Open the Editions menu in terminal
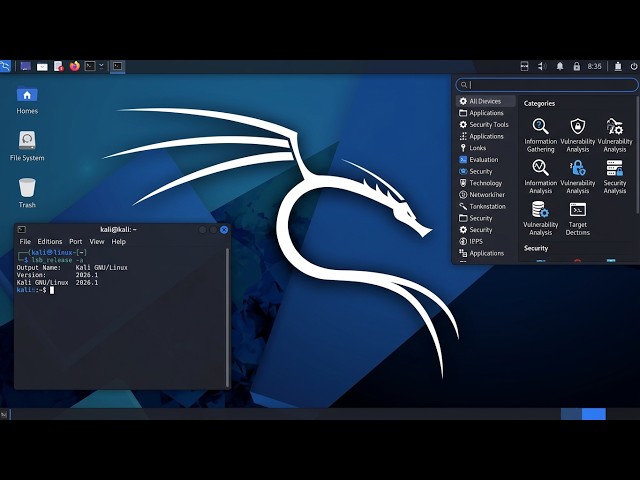This screenshot has height=480, width=640. coord(50,242)
